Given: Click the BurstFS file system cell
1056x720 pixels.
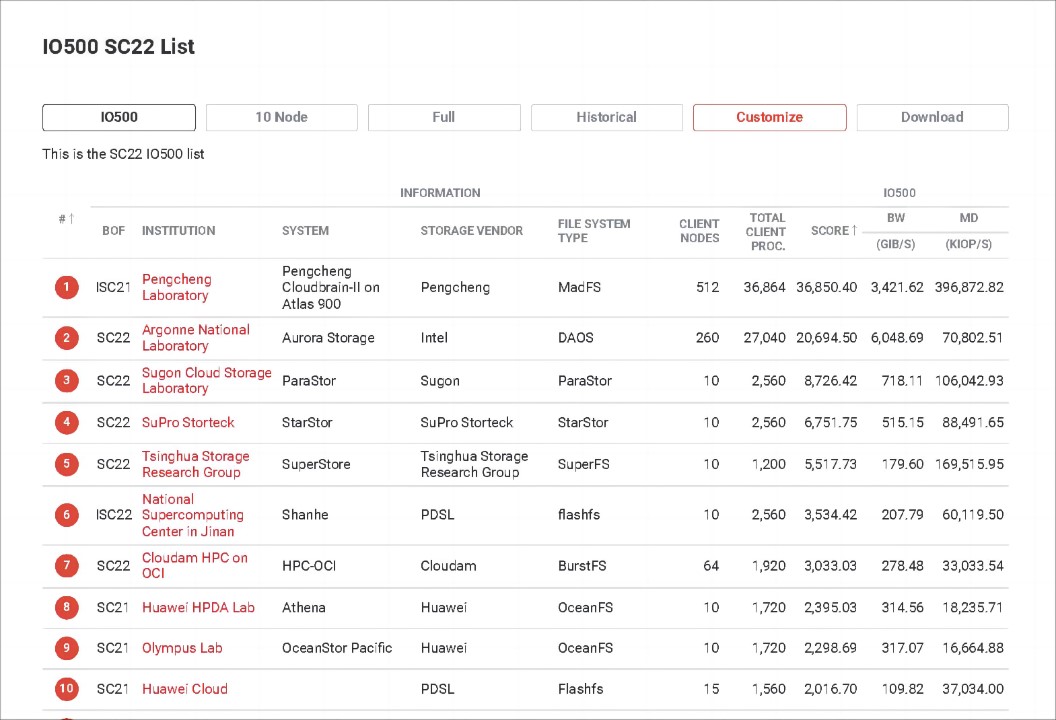Looking at the screenshot, I should coord(582,566).
